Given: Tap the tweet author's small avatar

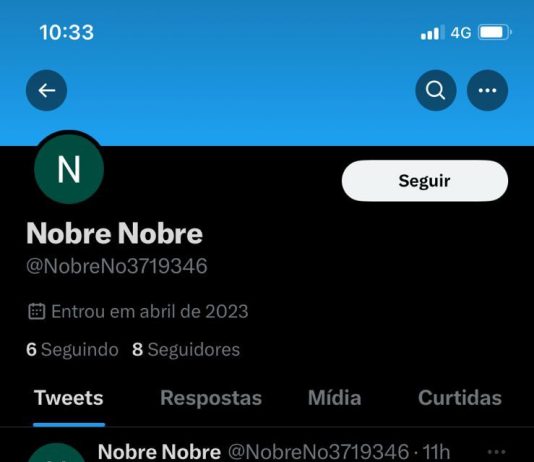Looking at the screenshot, I should pos(56,453).
